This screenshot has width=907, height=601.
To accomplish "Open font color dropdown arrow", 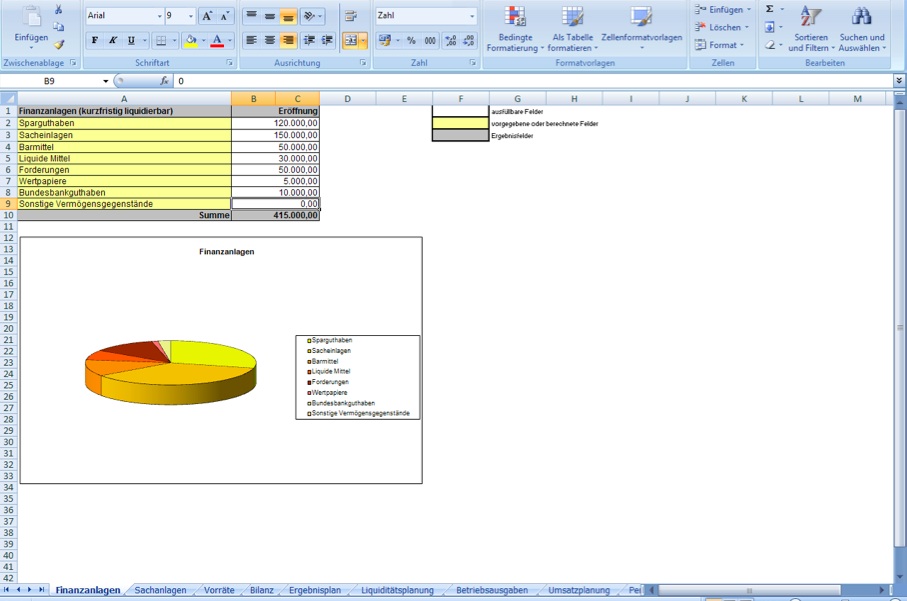I will click(230, 40).
